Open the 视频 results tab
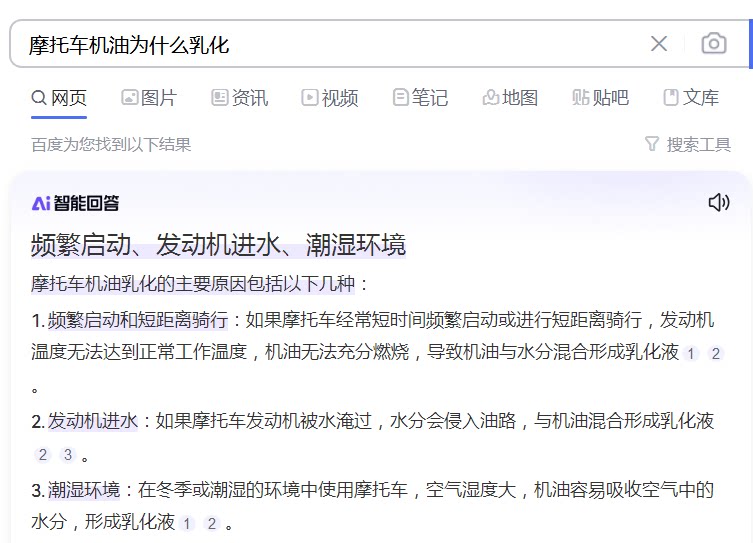Screen dimensions: 753x543 (329, 98)
